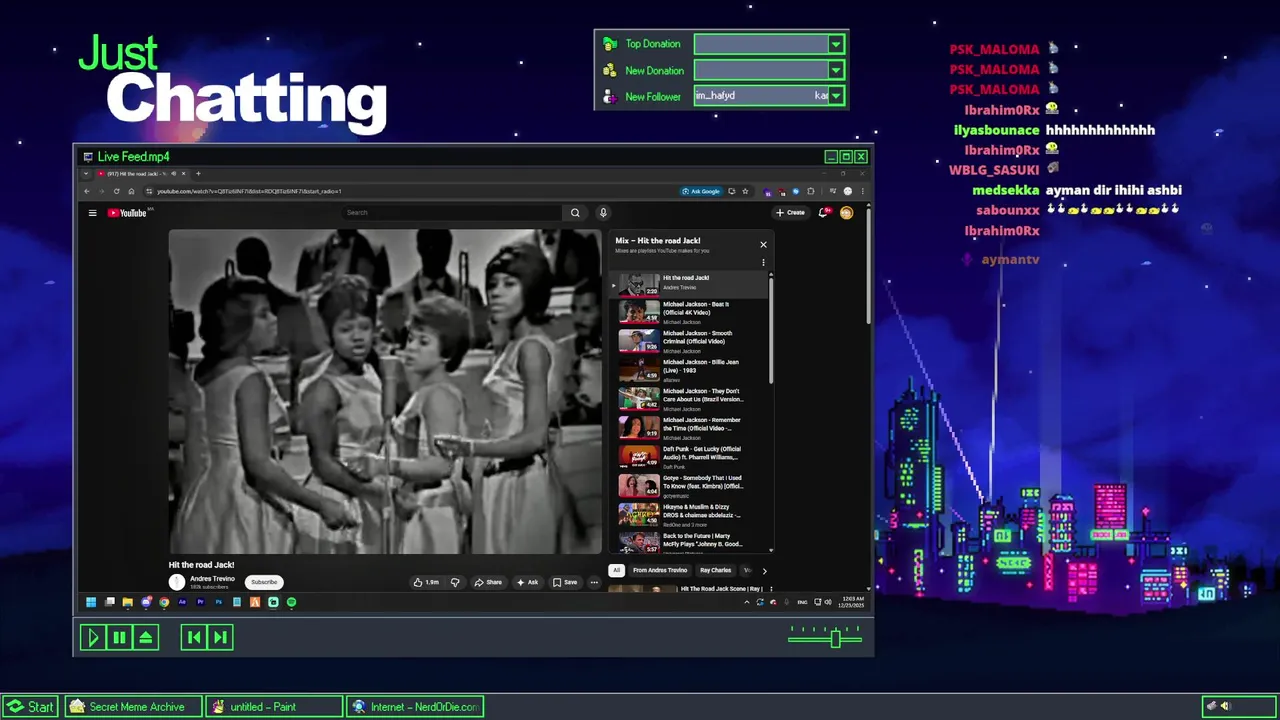Like the video with thumbs-up icon

(x=426, y=582)
